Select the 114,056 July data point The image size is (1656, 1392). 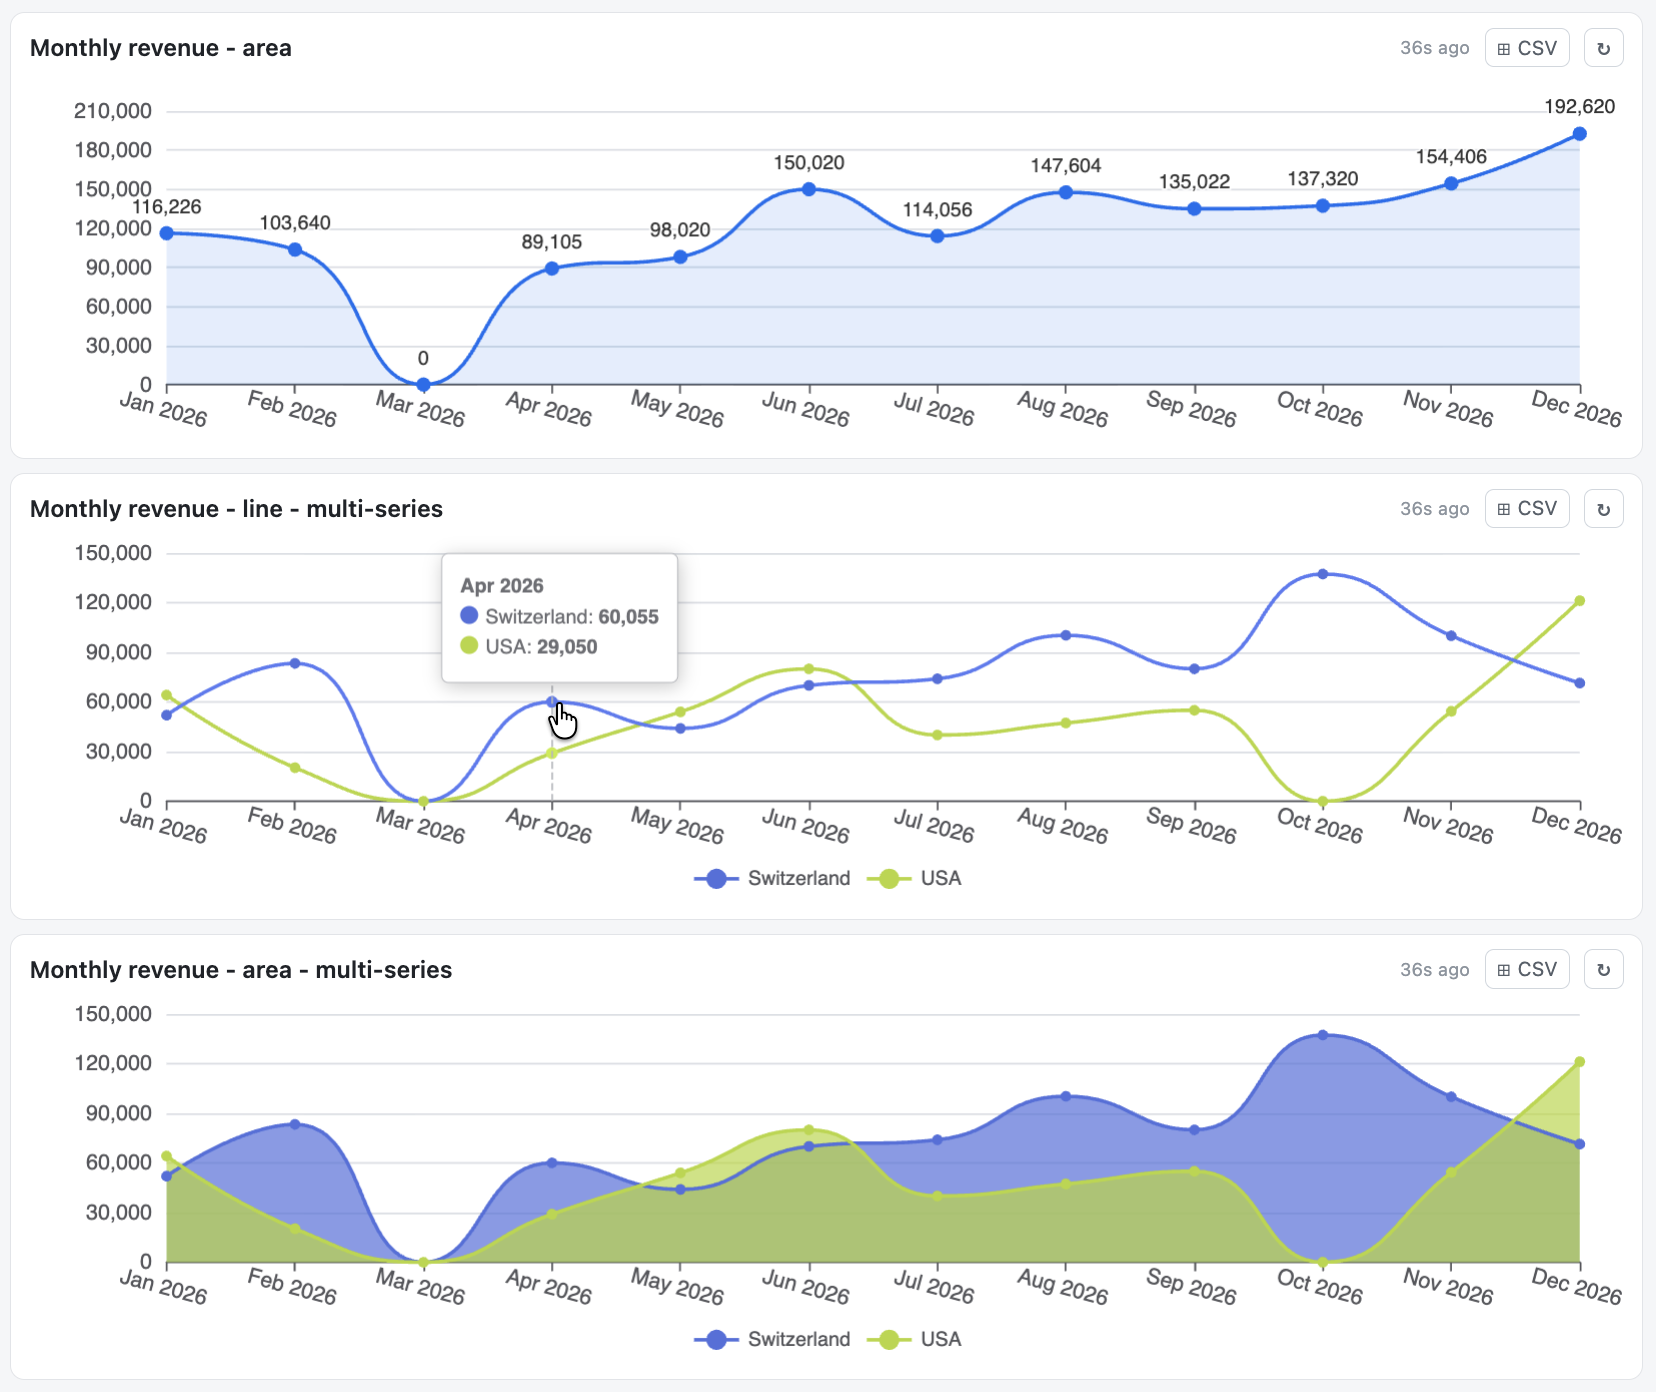[x=937, y=236]
